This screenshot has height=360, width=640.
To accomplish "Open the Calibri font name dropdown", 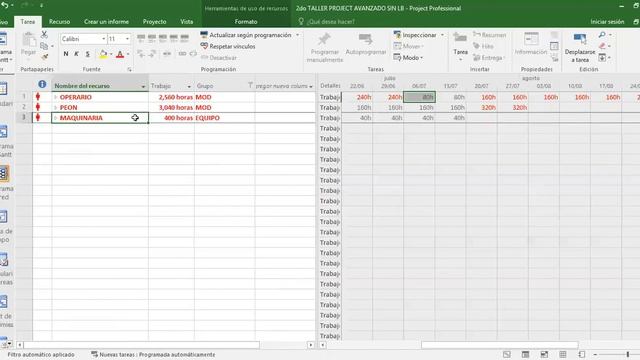I will (x=103, y=39).
